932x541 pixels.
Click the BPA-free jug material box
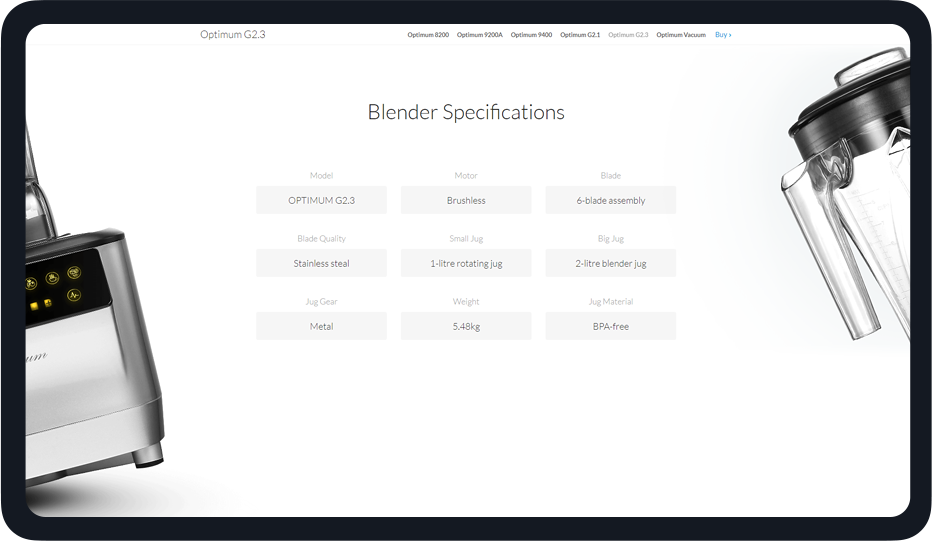[611, 326]
